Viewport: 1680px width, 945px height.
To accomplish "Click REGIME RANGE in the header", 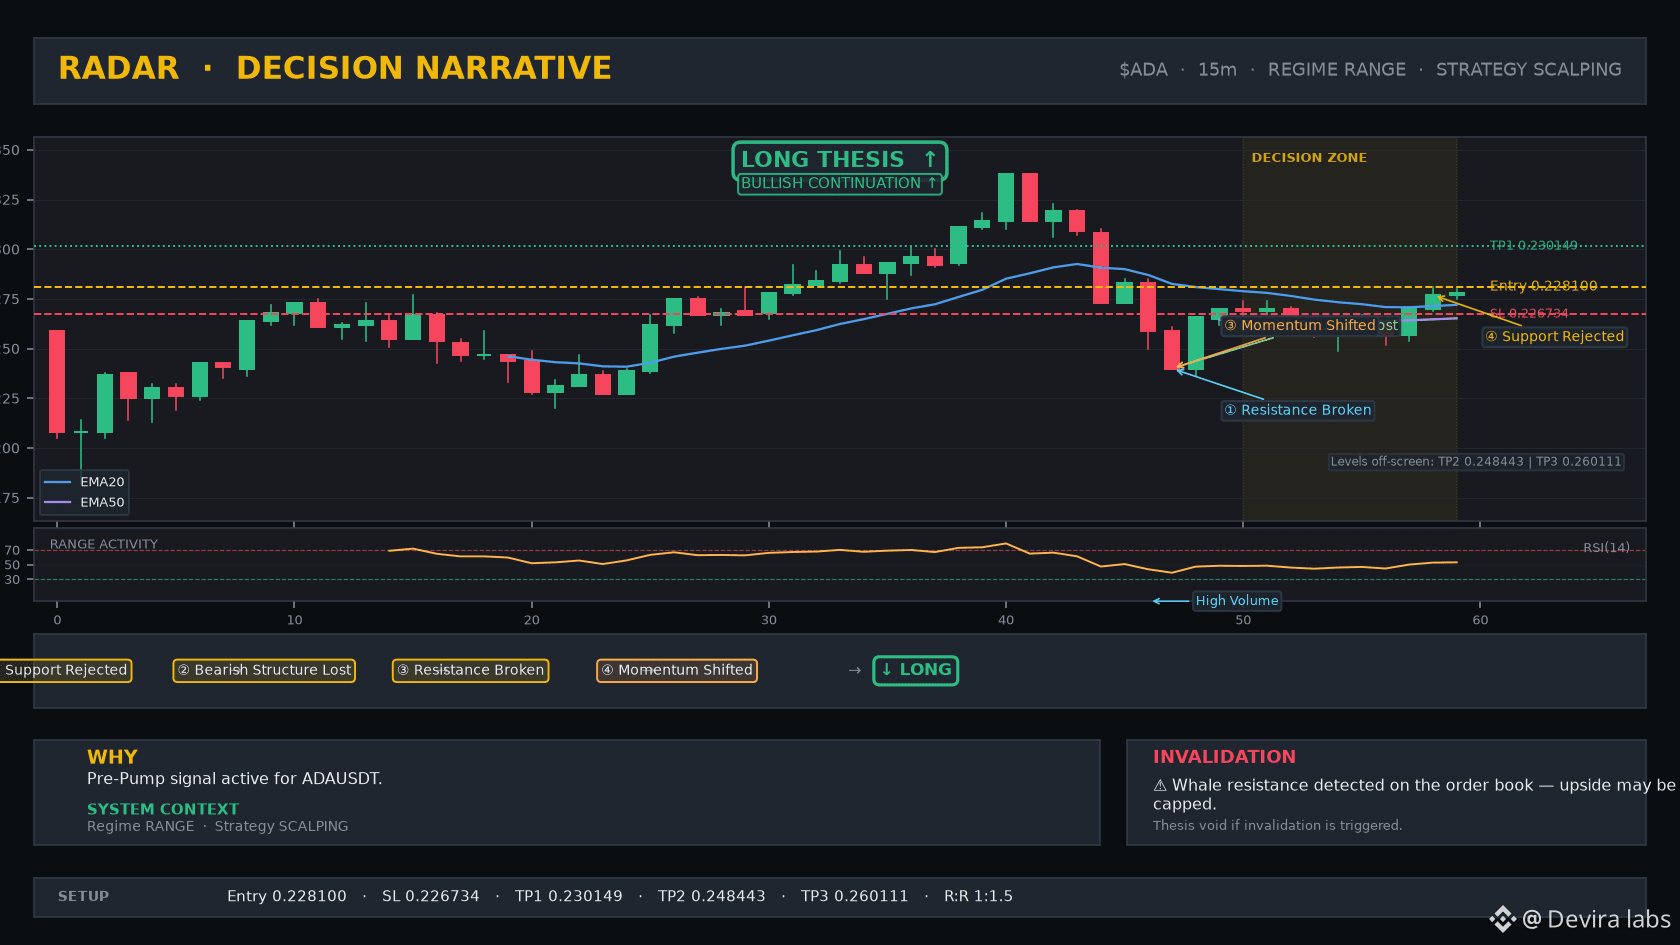I will point(1337,70).
